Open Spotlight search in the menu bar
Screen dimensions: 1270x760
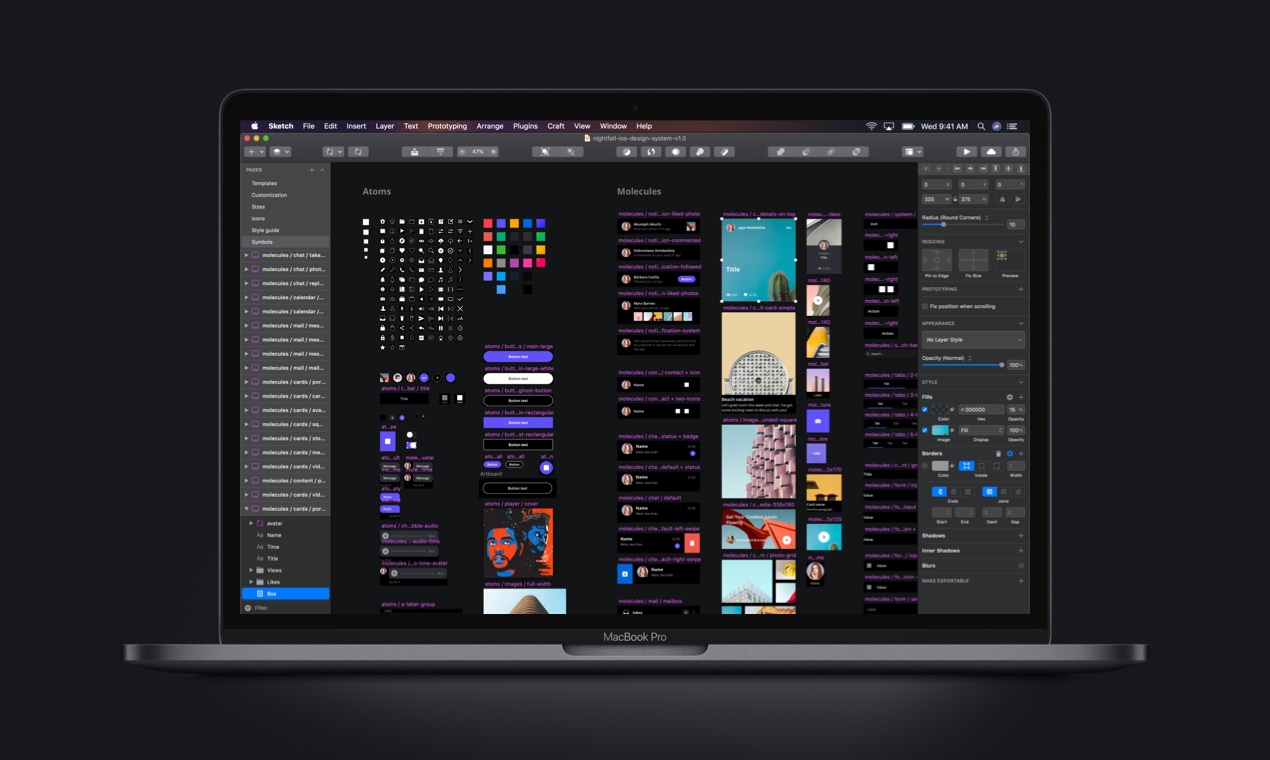click(x=981, y=127)
